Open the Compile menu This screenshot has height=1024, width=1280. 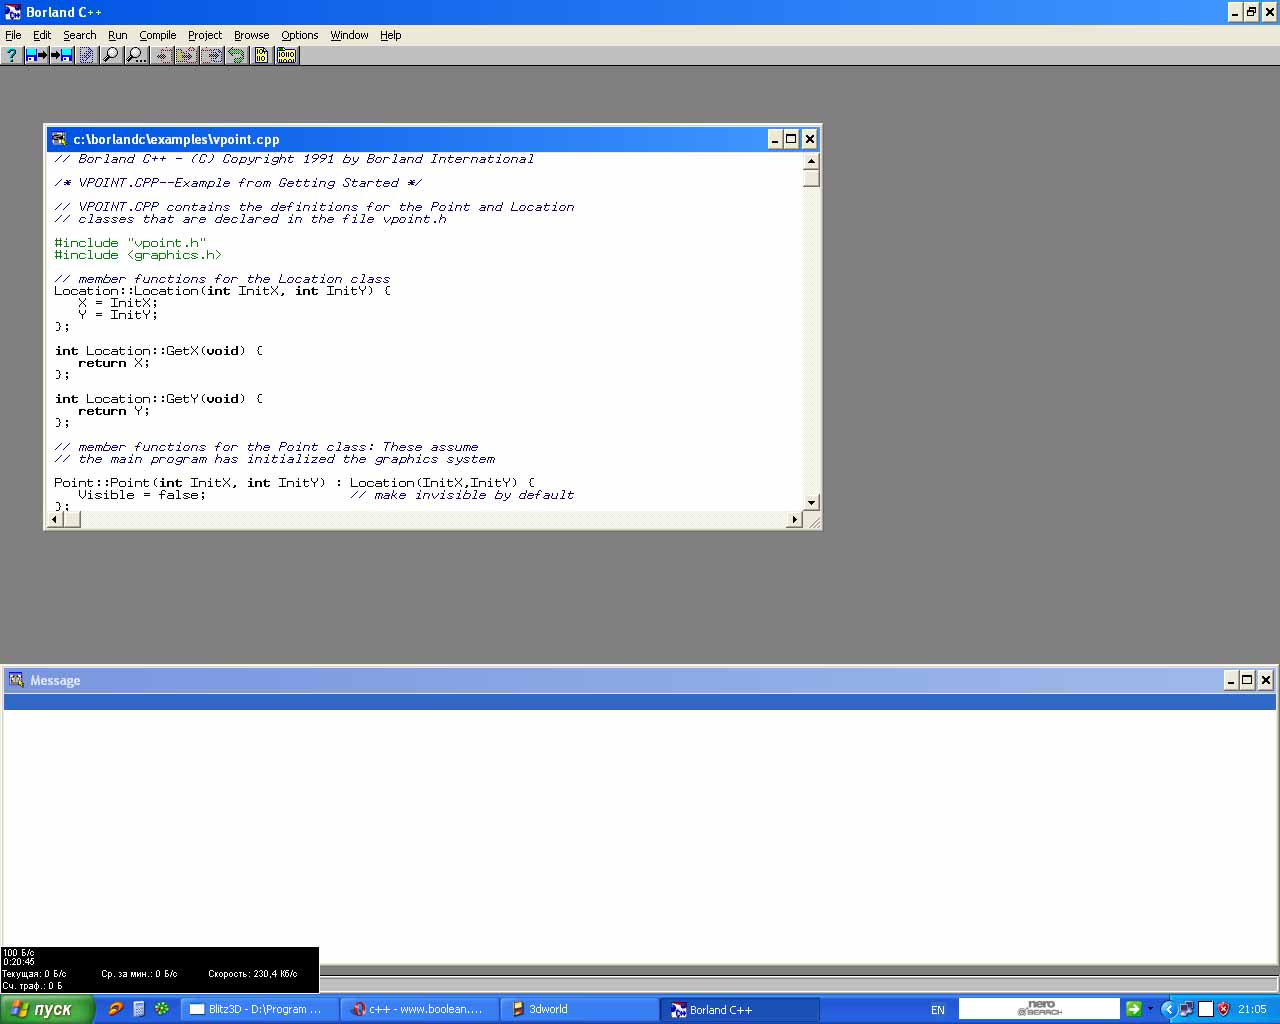[157, 35]
